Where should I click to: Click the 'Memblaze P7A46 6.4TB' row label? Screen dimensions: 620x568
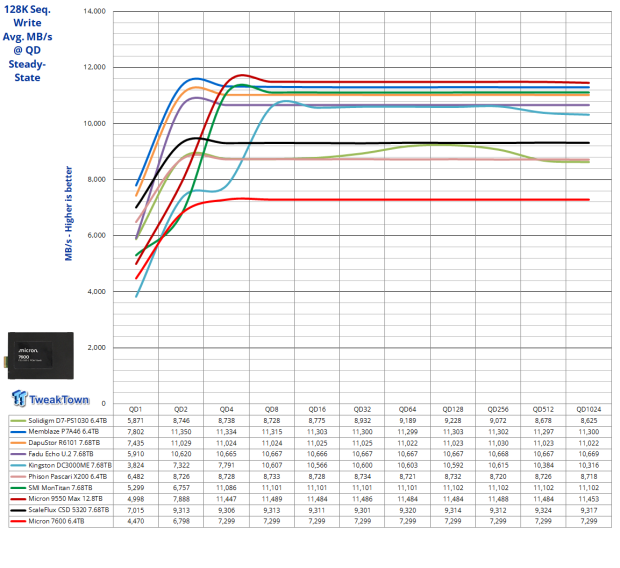64,432
